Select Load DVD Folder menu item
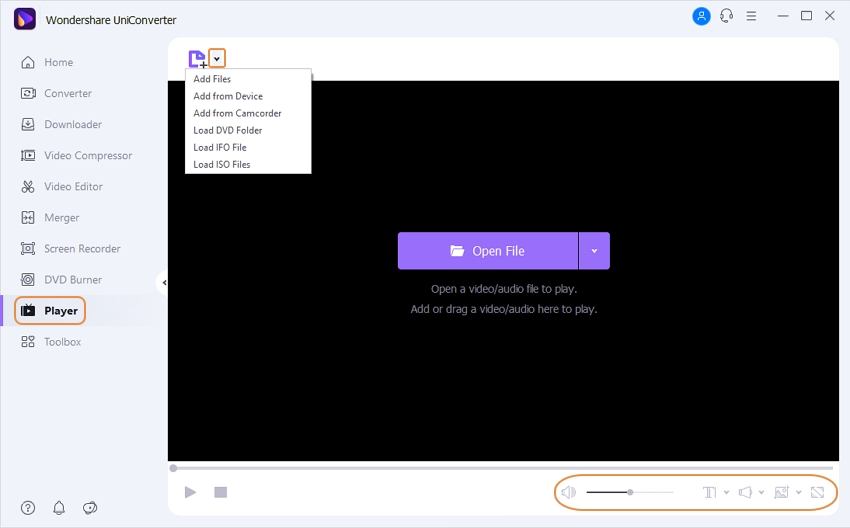Image resolution: width=850 pixels, height=528 pixels. [x=228, y=130]
